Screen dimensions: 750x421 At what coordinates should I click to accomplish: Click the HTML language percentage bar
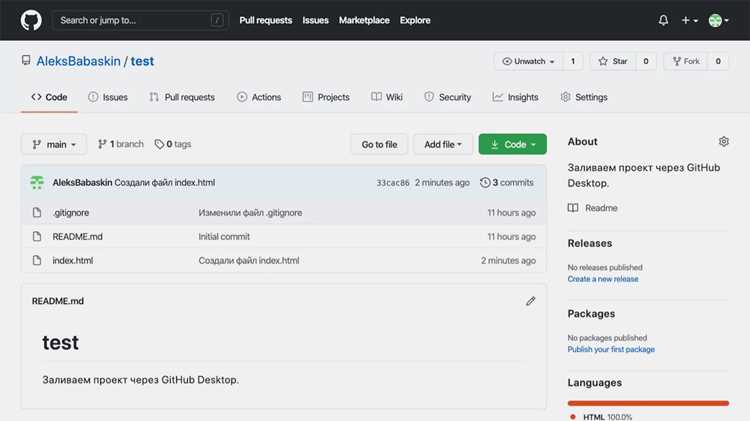648,403
